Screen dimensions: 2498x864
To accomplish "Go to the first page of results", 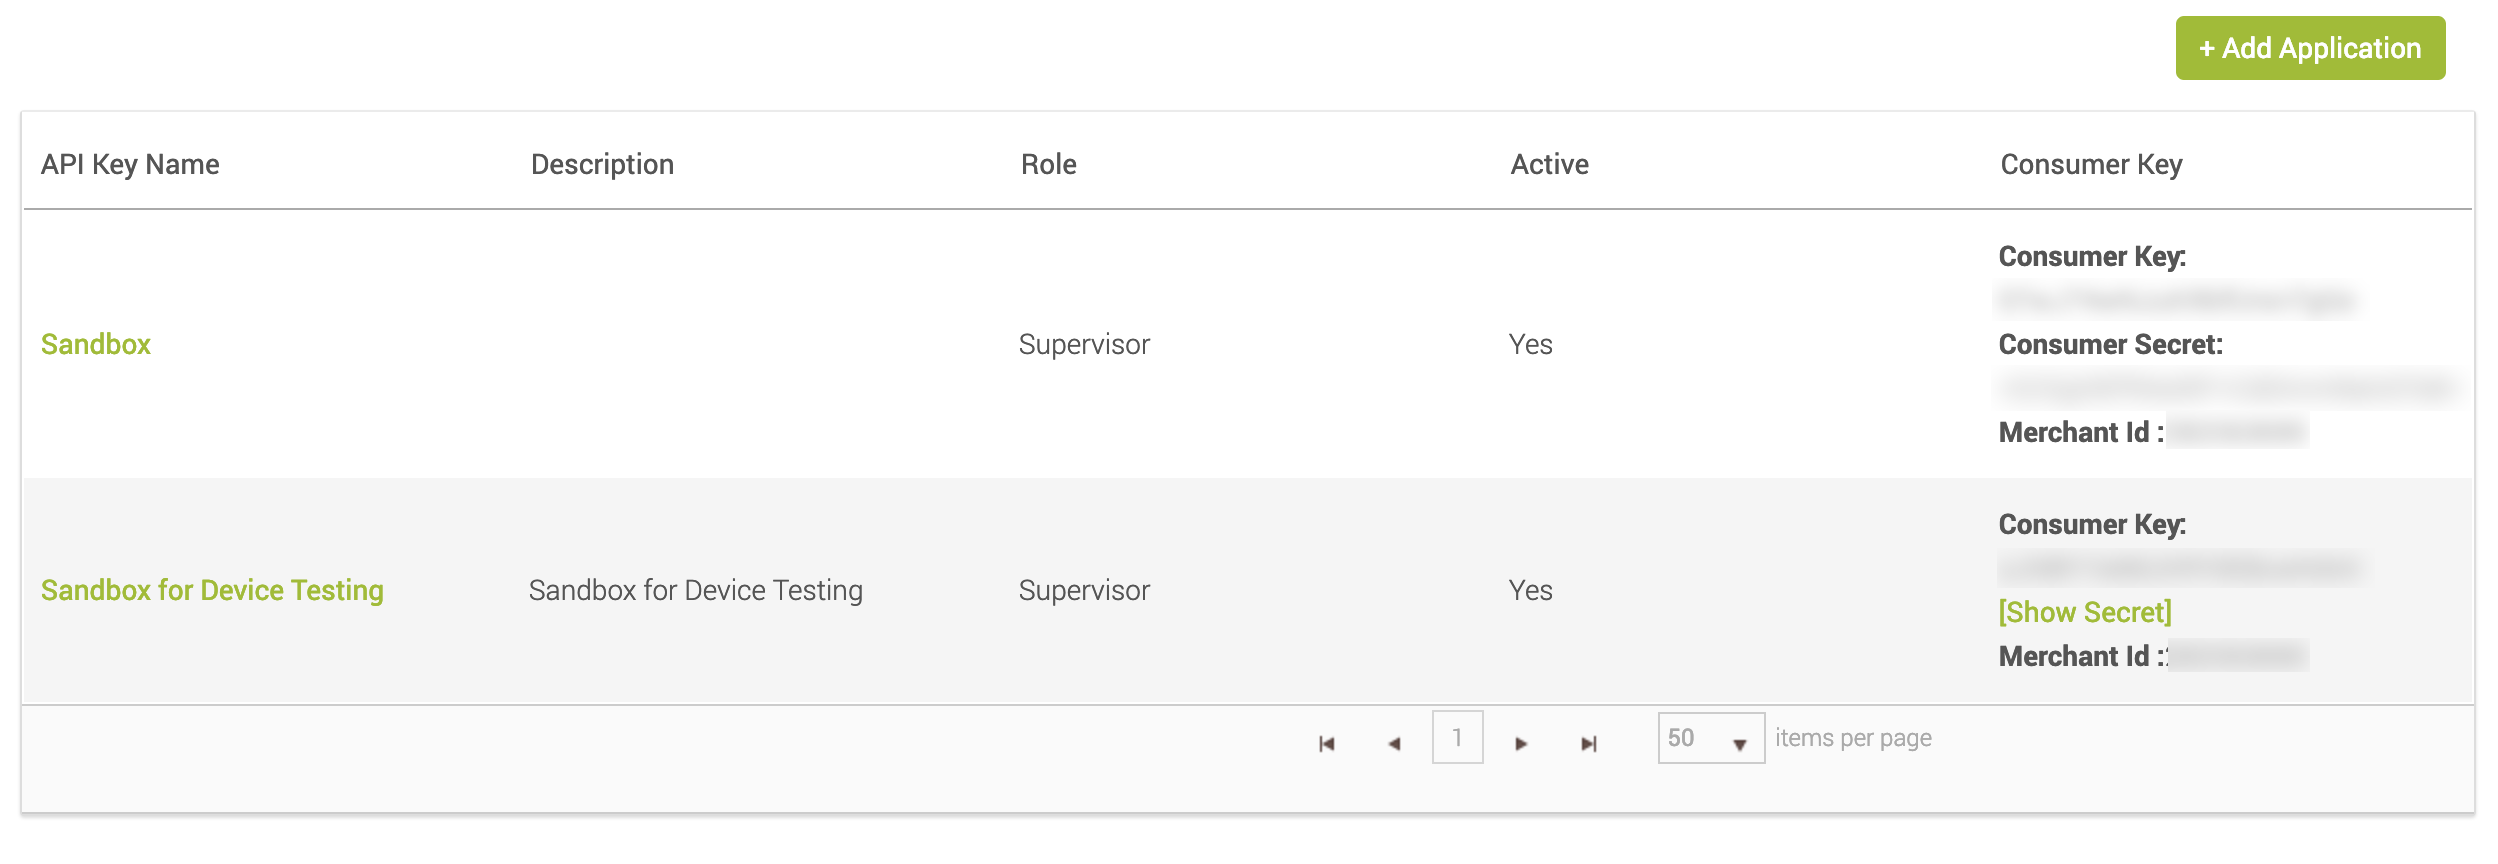I will pyautogui.click(x=1327, y=743).
